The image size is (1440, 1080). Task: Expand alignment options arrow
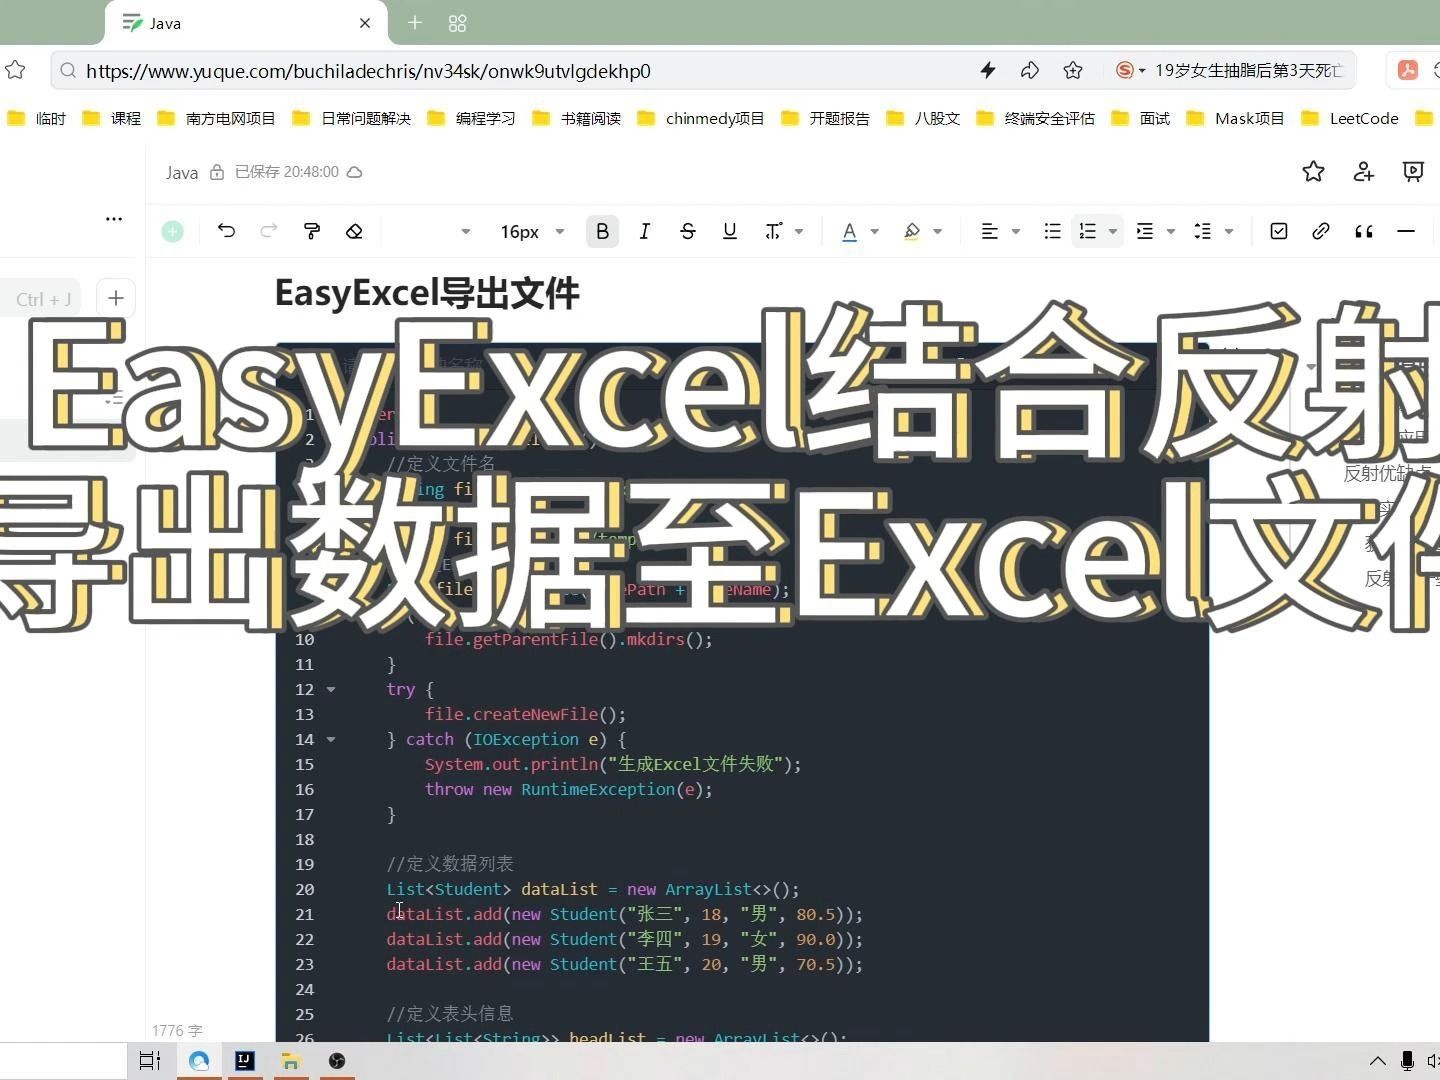(1015, 231)
